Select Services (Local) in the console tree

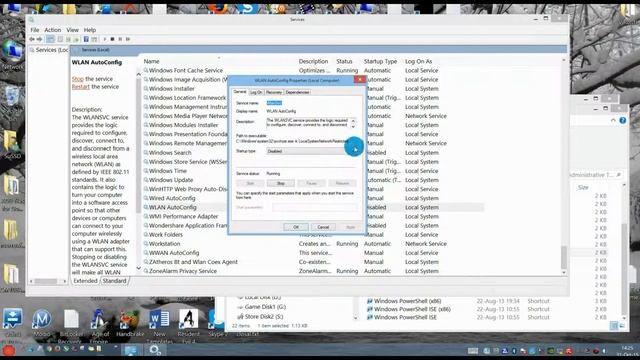(x=49, y=50)
